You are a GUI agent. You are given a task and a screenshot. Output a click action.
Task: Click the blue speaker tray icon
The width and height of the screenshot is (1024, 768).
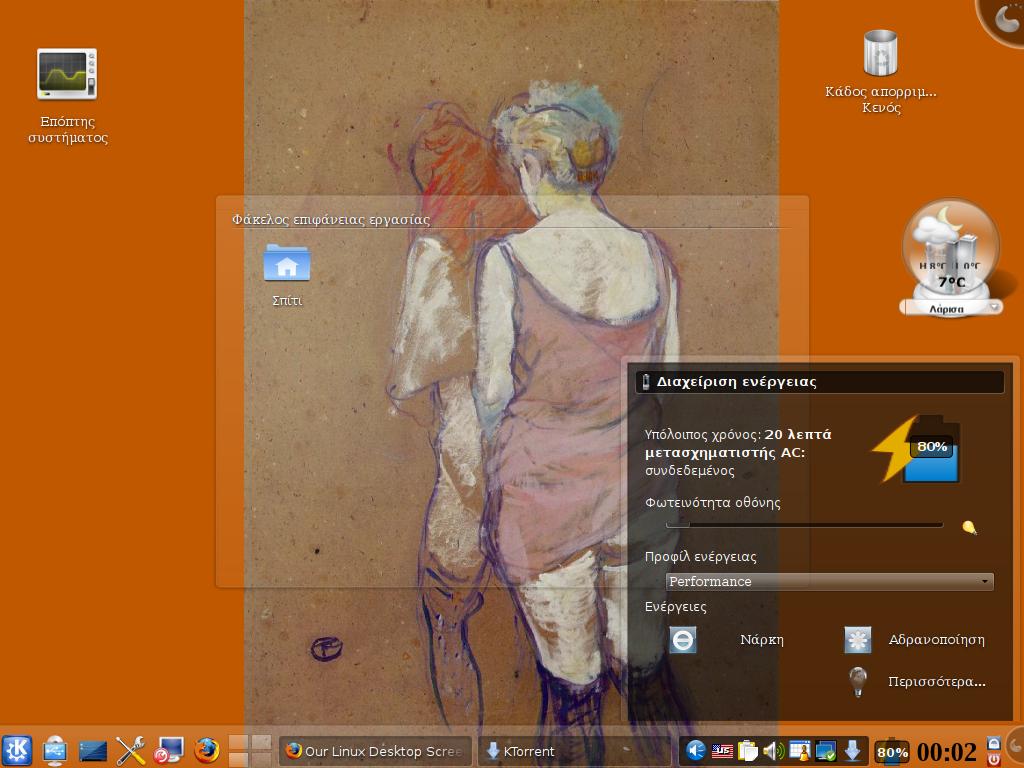point(696,751)
